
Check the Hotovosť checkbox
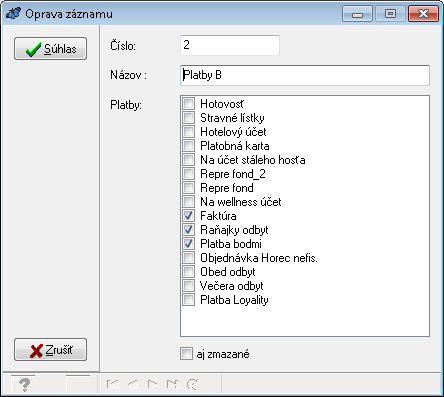click(x=188, y=104)
